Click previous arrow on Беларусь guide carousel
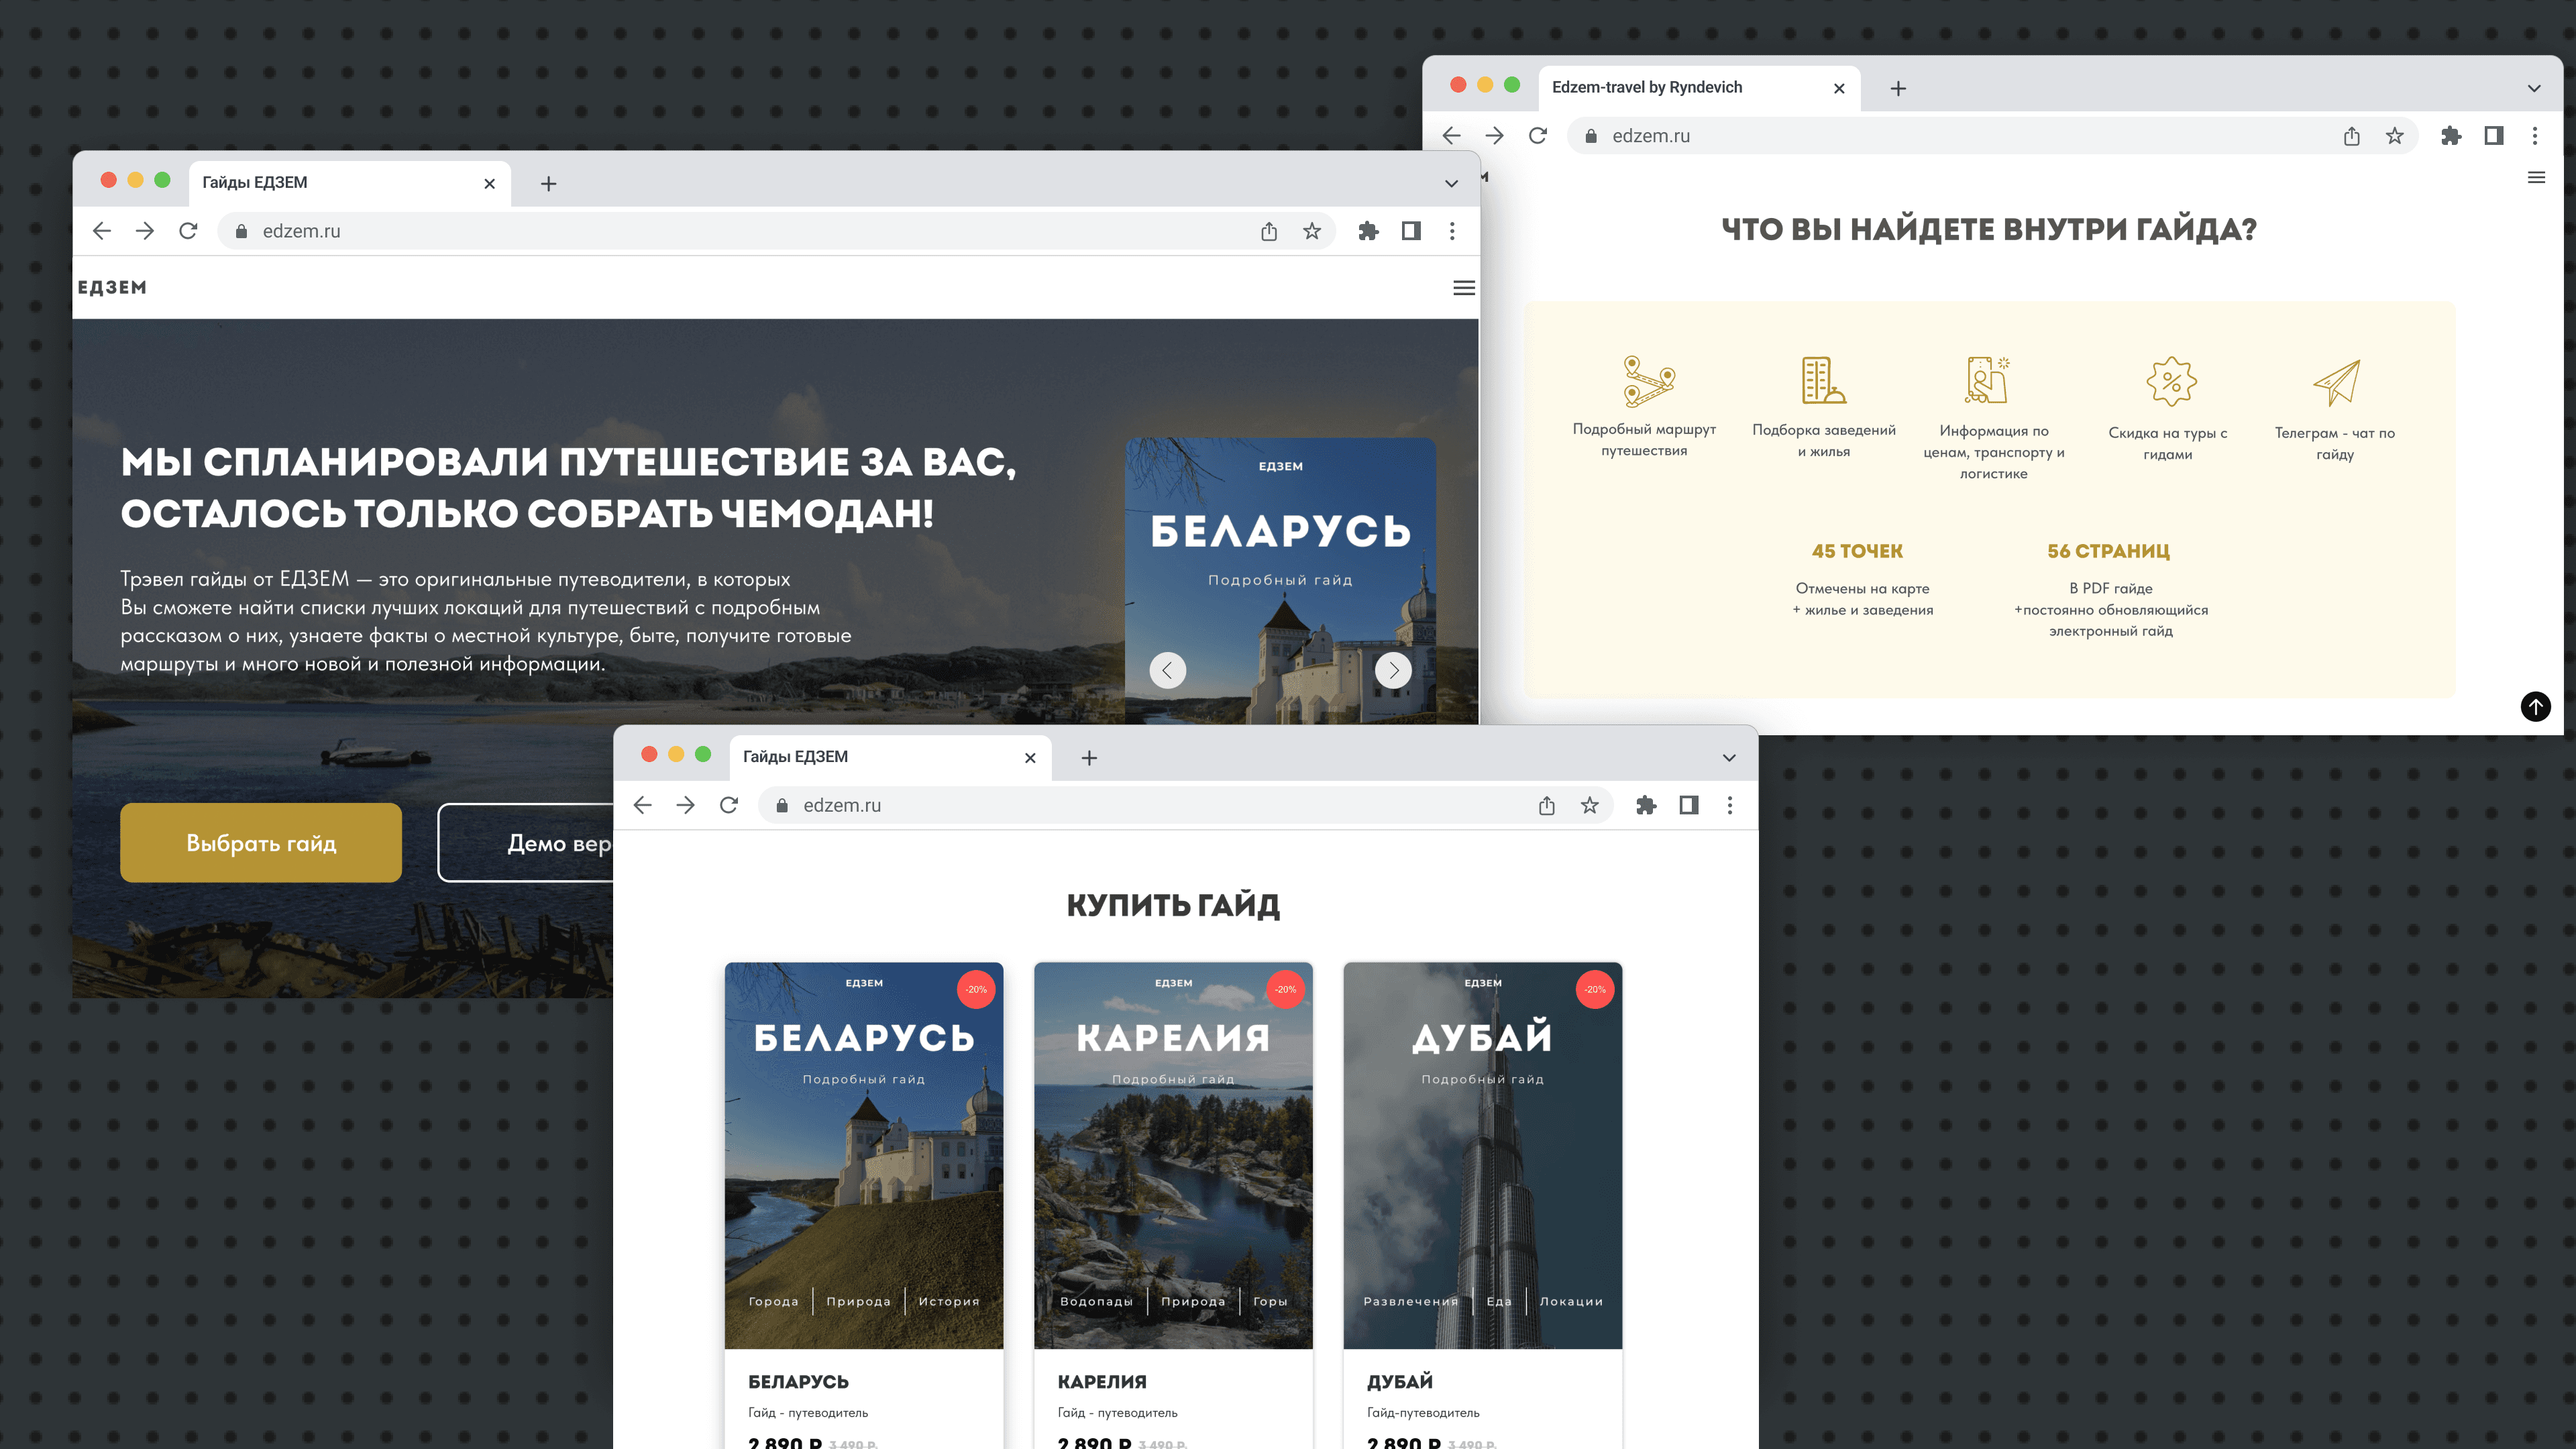Image resolution: width=2576 pixels, height=1449 pixels. tap(1167, 670)
